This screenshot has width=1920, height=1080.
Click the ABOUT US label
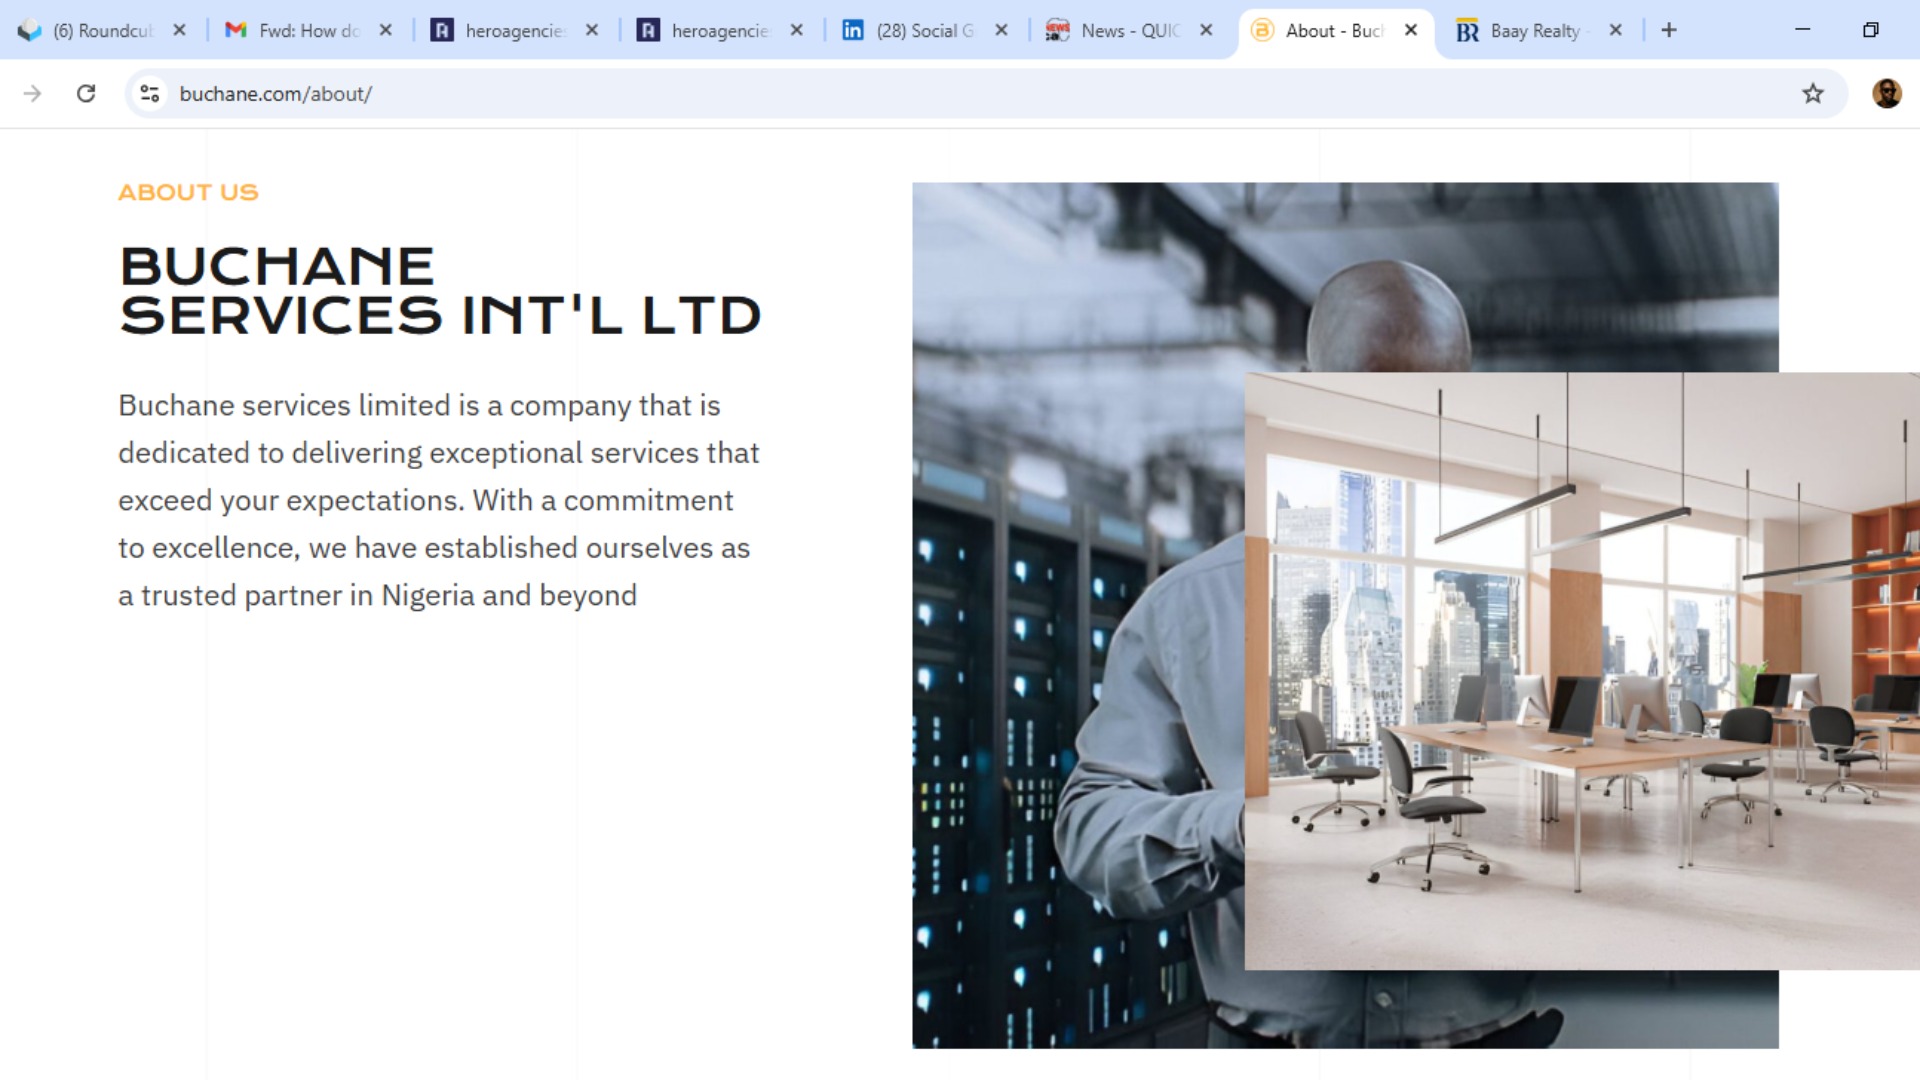pyautogui.click(x=188, y=192)
